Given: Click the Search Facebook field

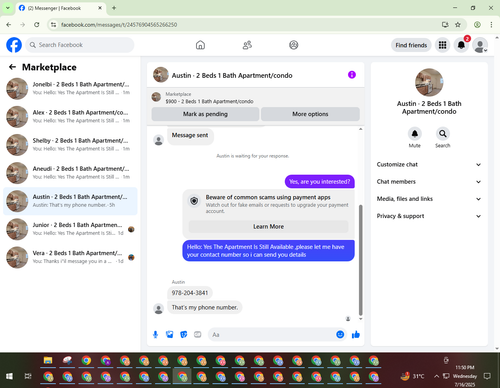Looking at the screenshot, I should 80,45.
